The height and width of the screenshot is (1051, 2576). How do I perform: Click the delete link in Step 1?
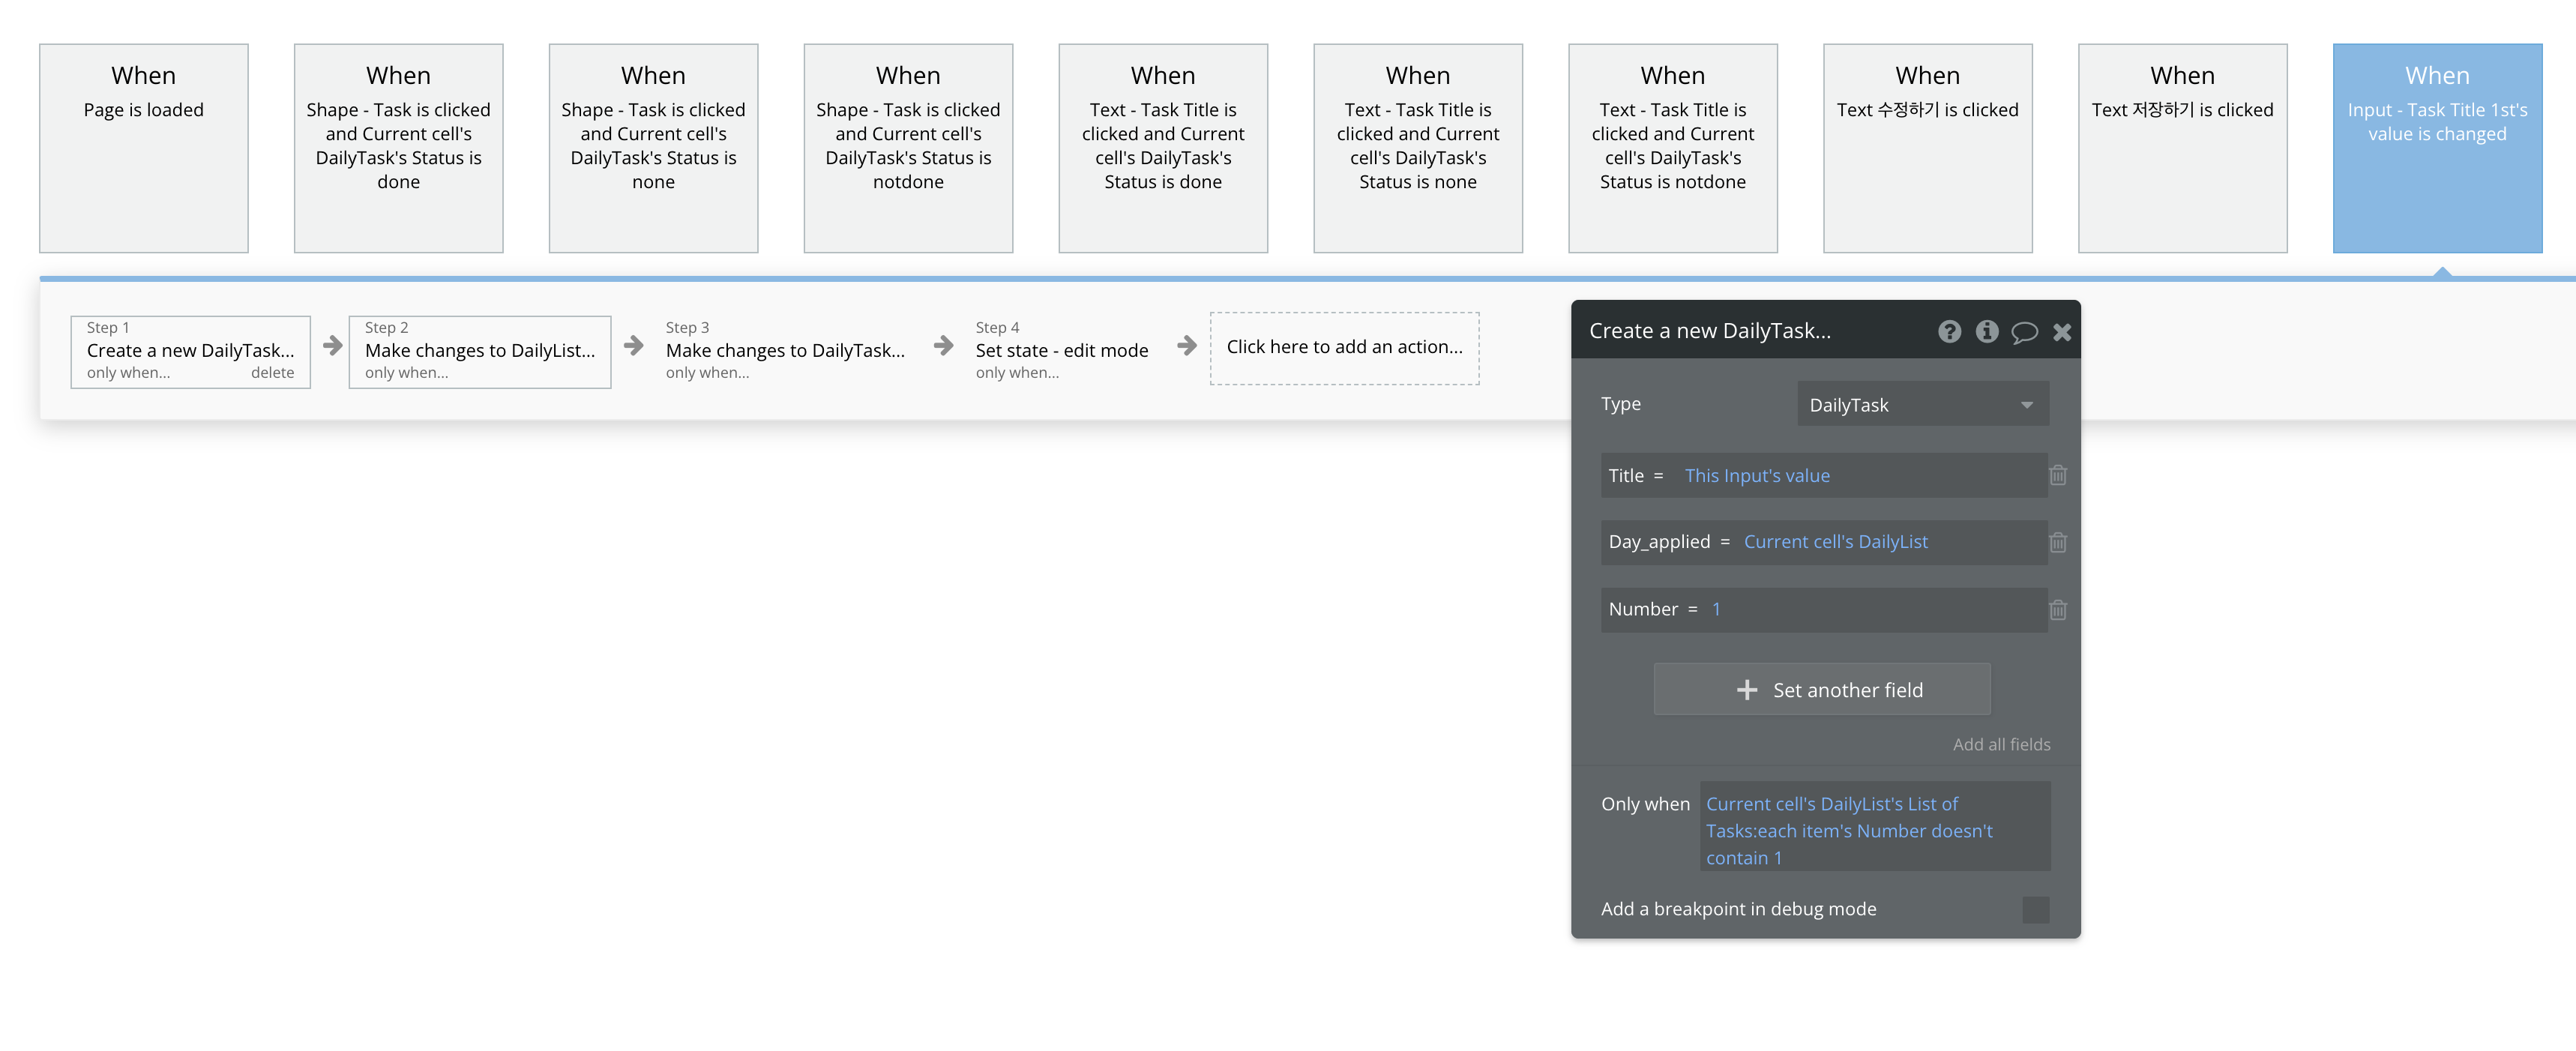(x=272, y=372)
